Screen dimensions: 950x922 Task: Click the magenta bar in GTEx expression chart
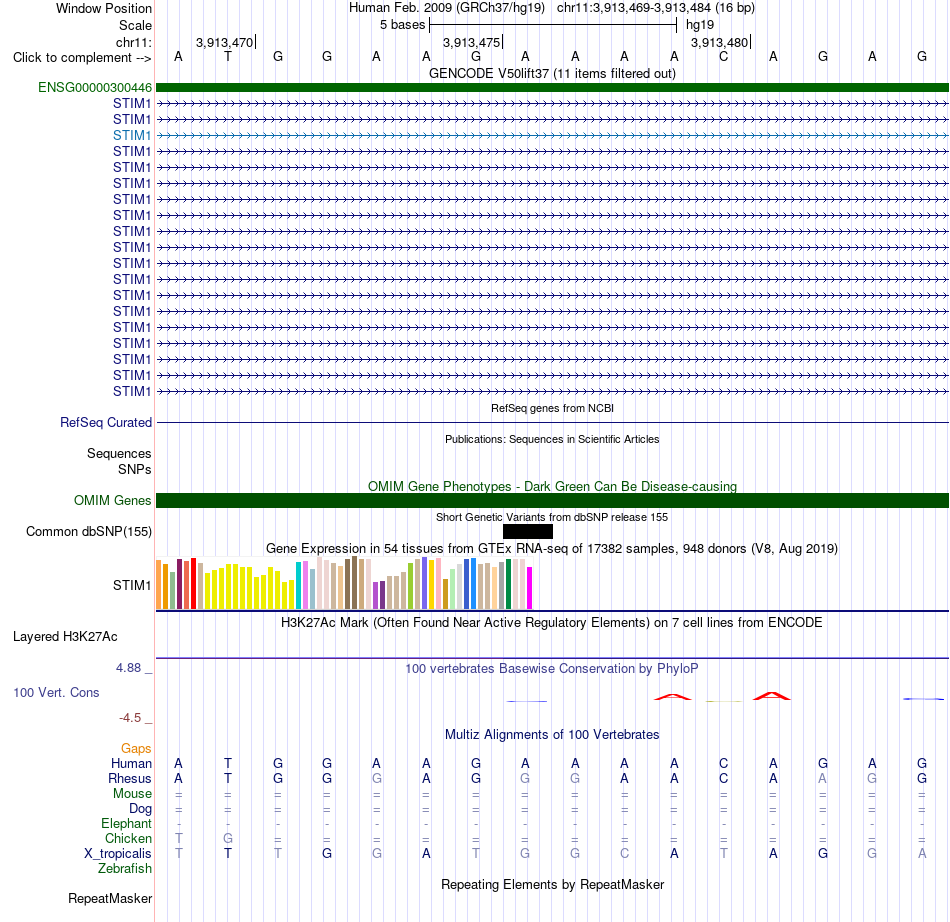point(530,588)
